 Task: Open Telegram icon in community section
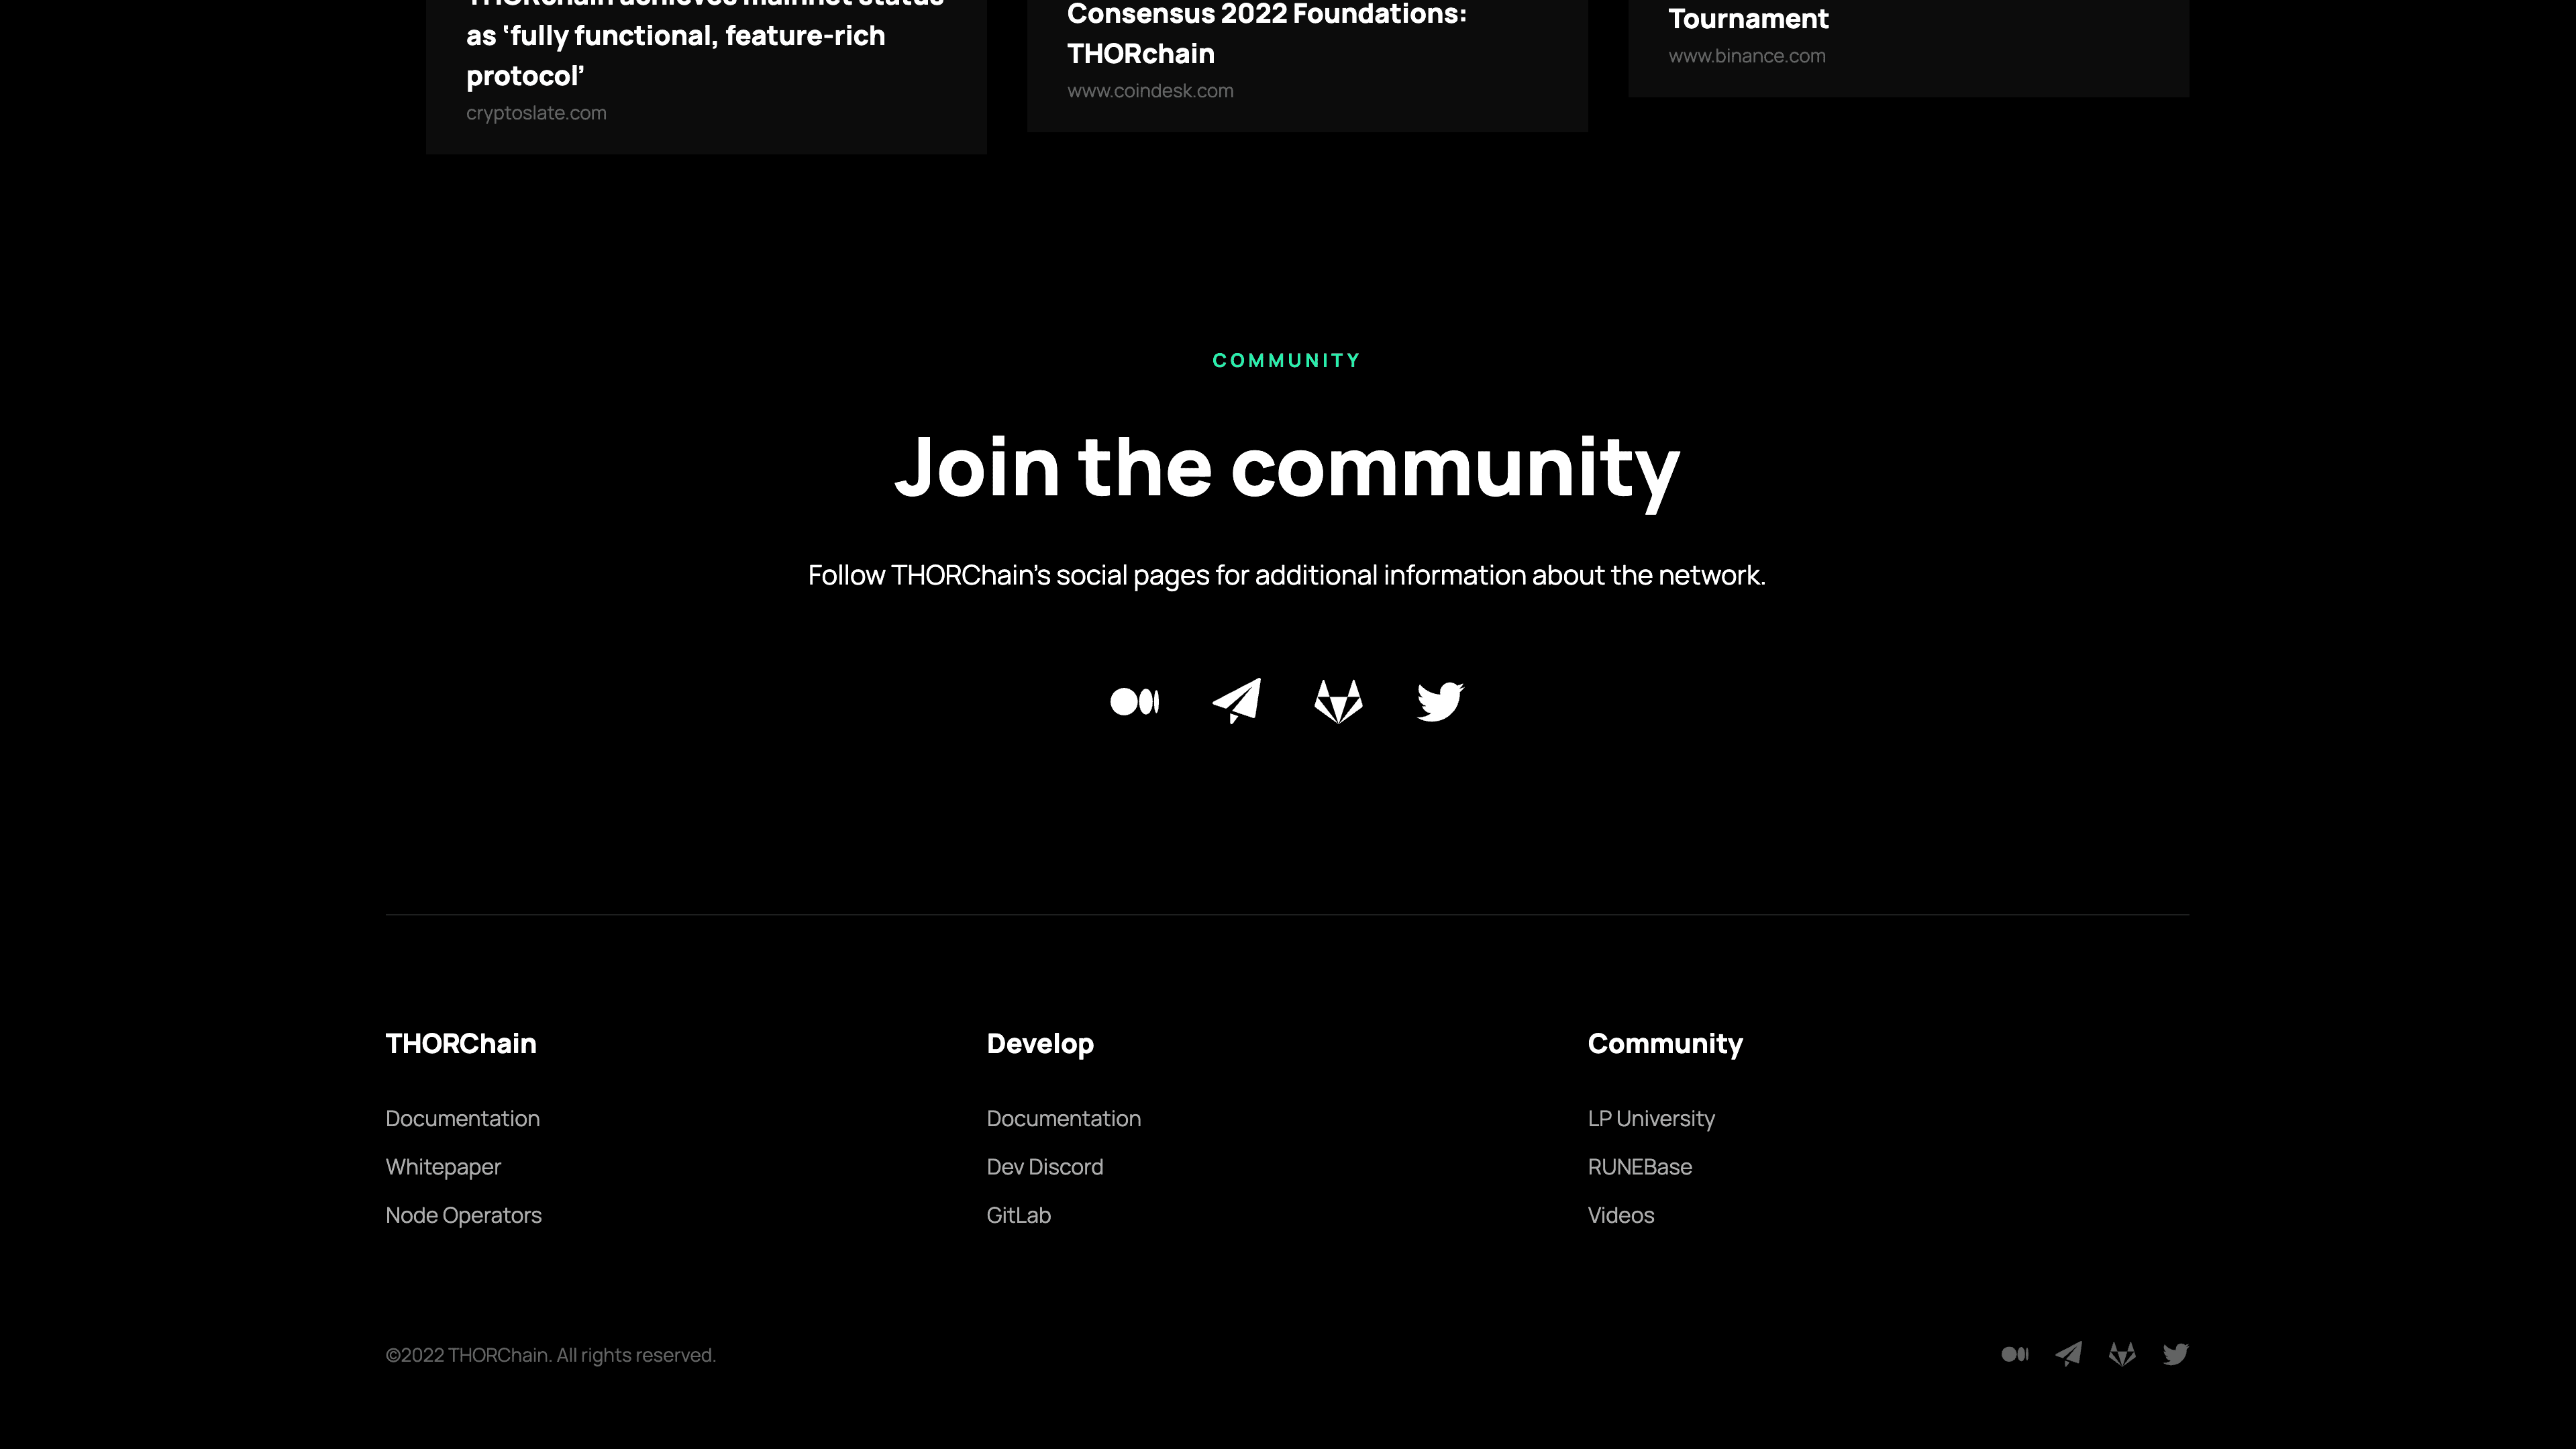(x=1237, y=701)
